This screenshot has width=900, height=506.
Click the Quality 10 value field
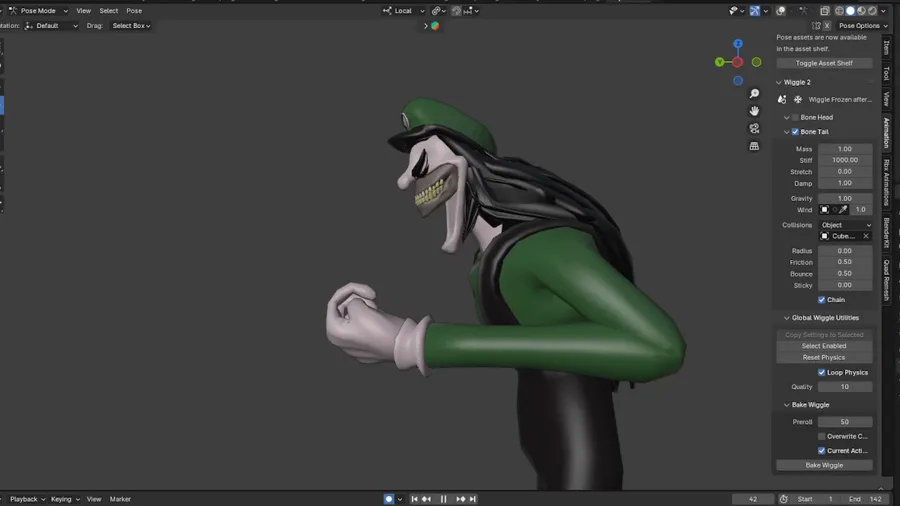845,387
